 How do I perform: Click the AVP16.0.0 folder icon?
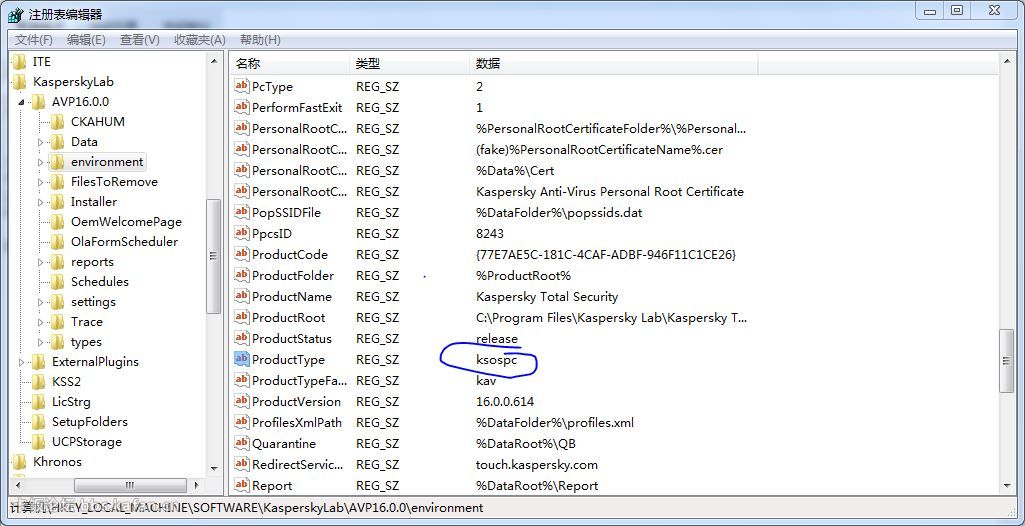tap(39, 102)
